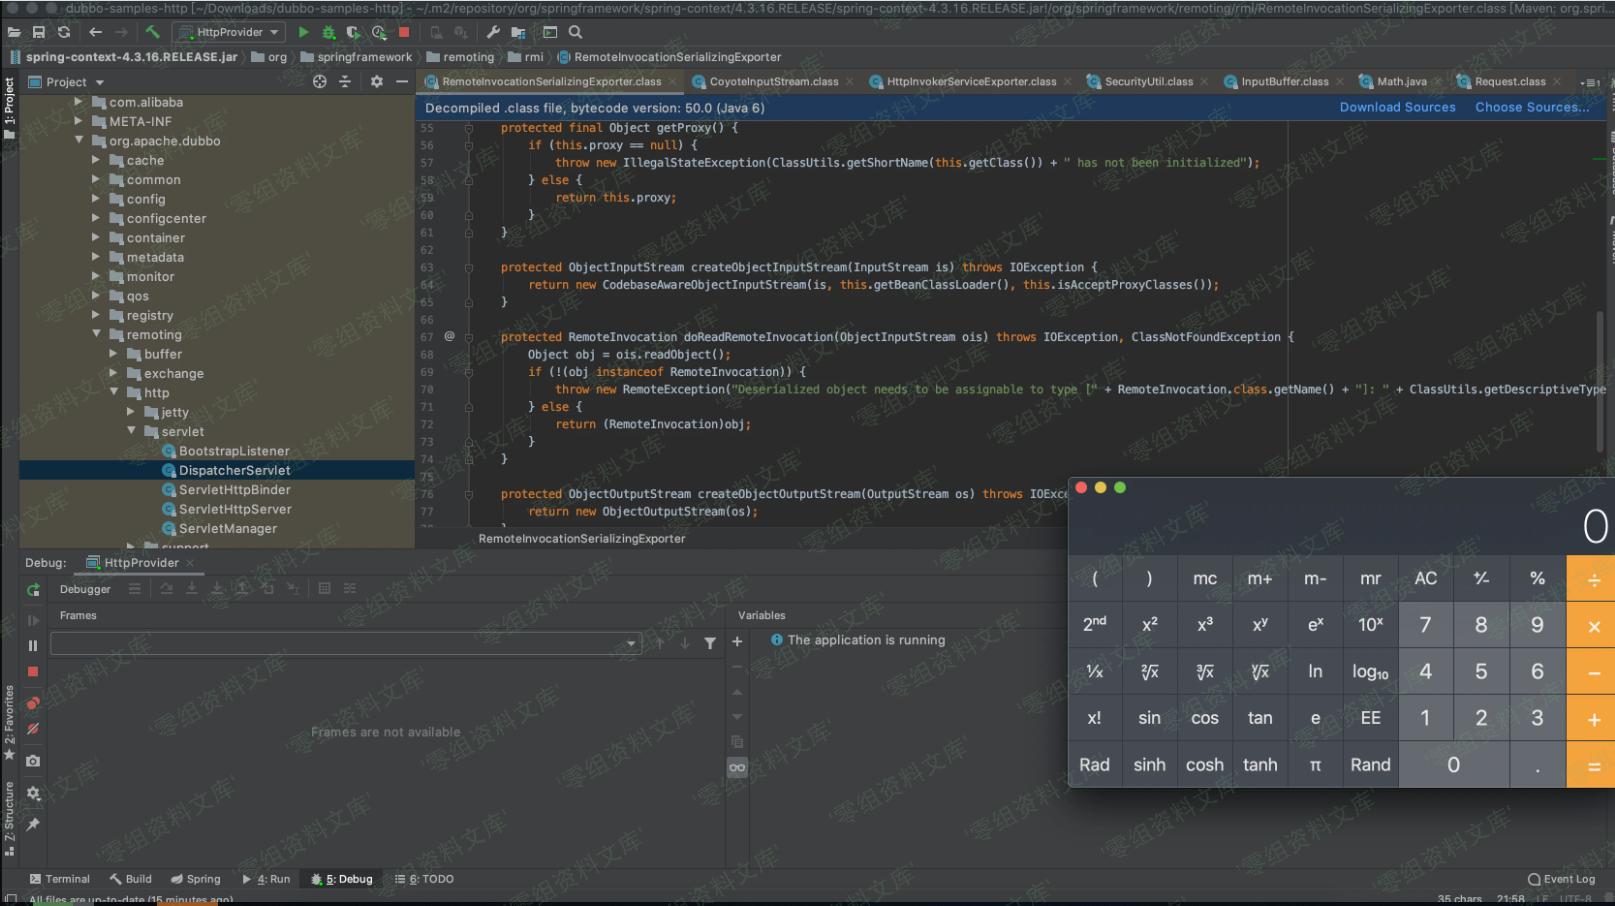This screenshot has width=1615, height=906.
Task: Click the Choose Sources link
Action: point(1531,107)
